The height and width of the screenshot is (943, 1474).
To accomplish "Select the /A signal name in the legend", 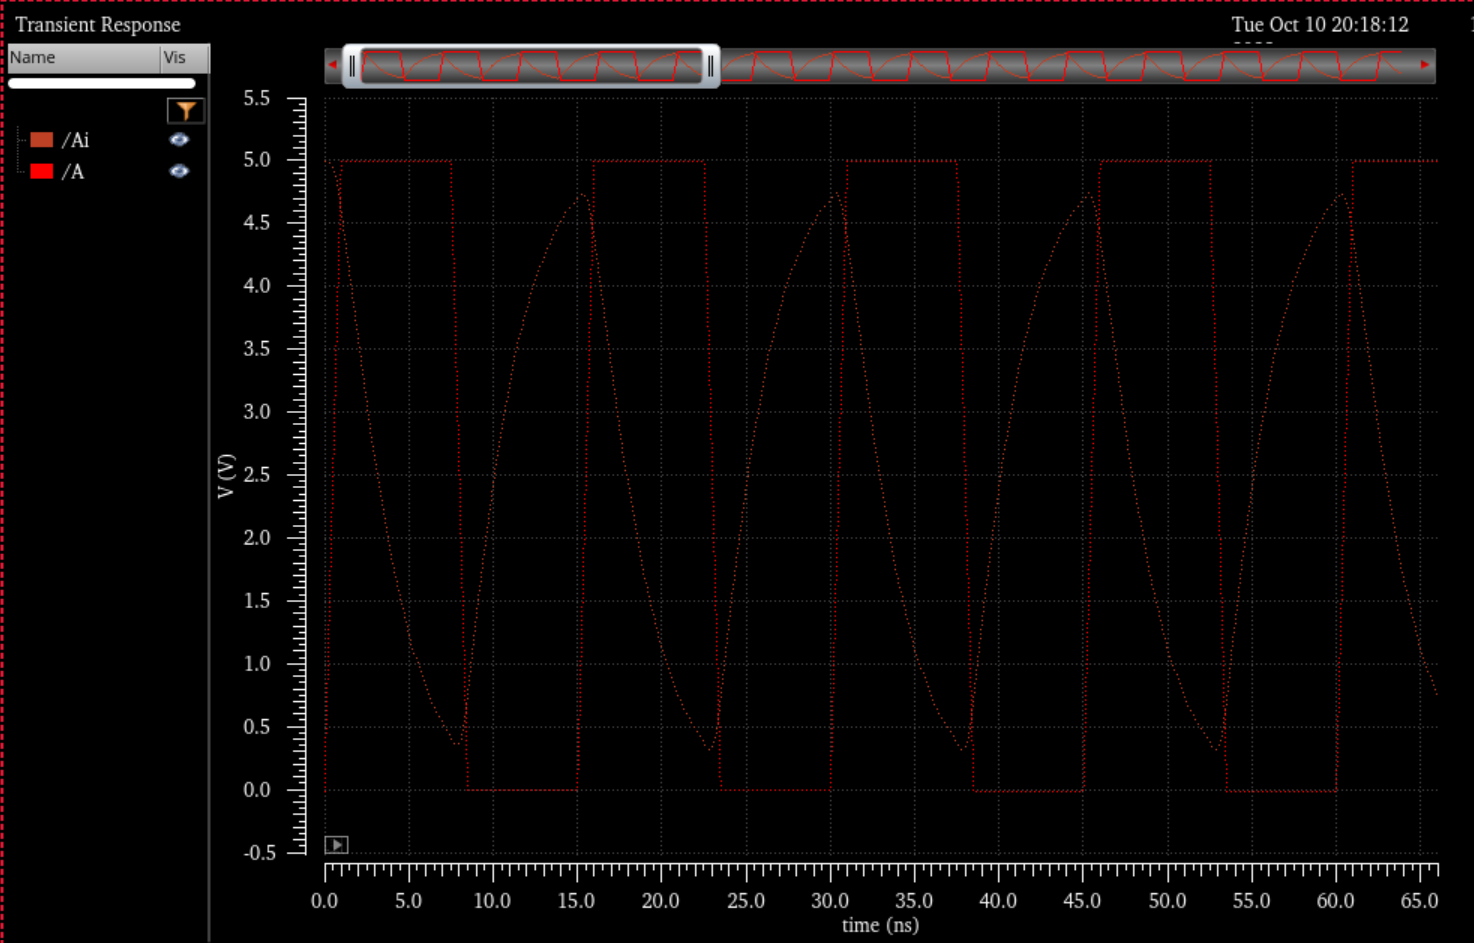I will click(x=73, y=172).
